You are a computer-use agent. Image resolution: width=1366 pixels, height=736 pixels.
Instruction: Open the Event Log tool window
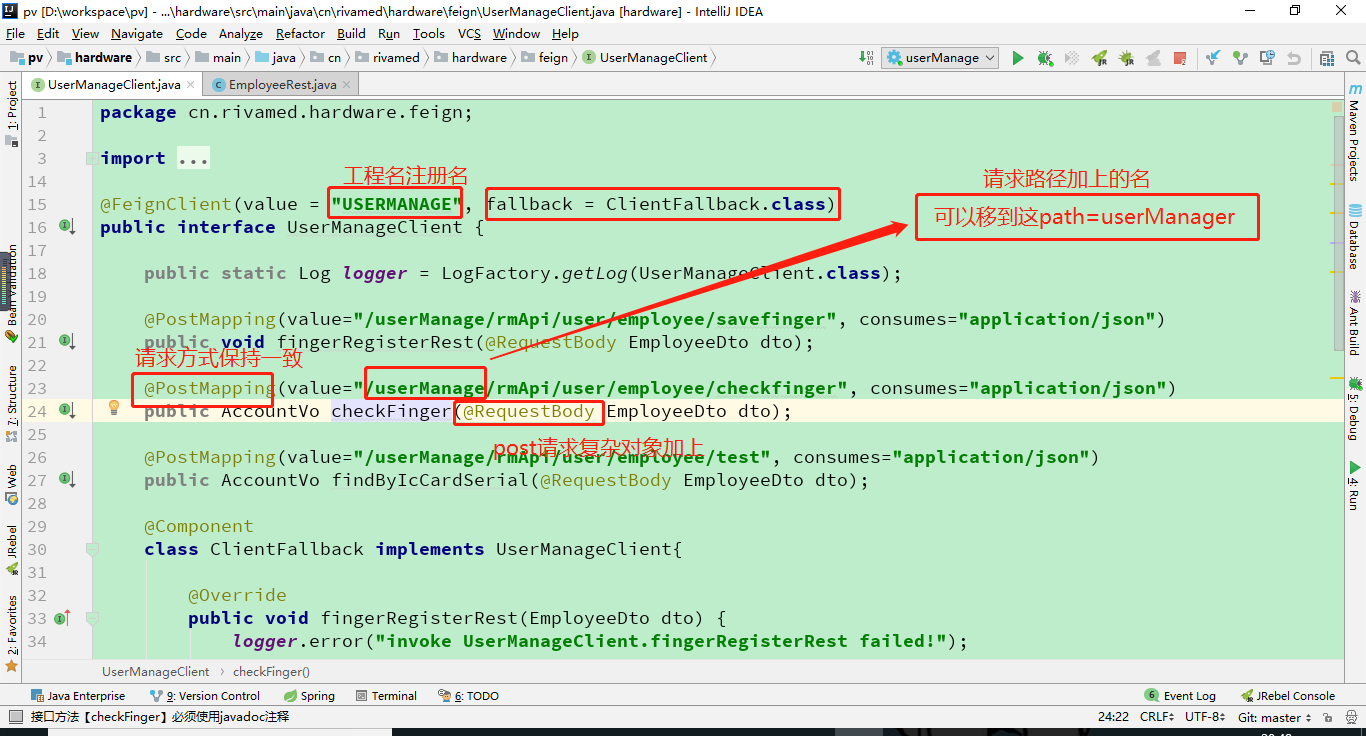point(1181,696)
